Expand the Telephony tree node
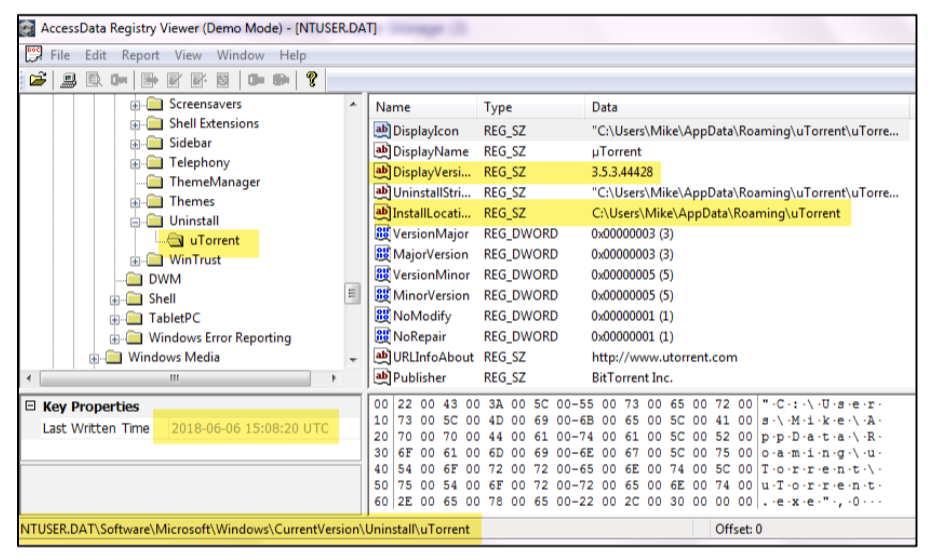This screenshot has width=936, height=560. click(136, 164)
